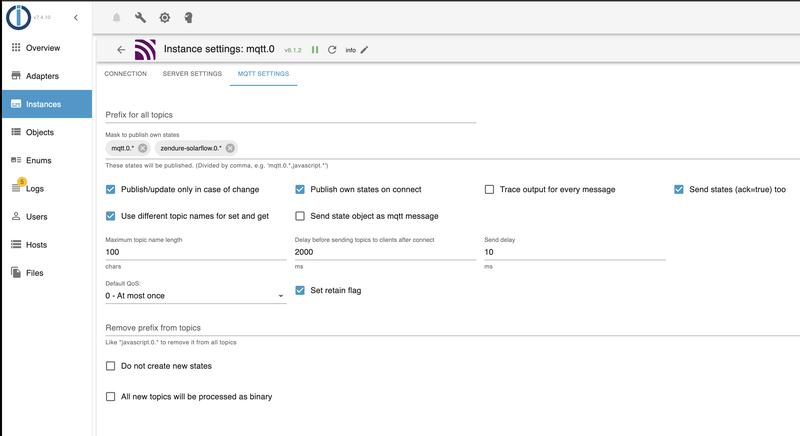Edit the delay before sending topics field
The height and width of the screenshot is (436, 800).
point(385,252)
